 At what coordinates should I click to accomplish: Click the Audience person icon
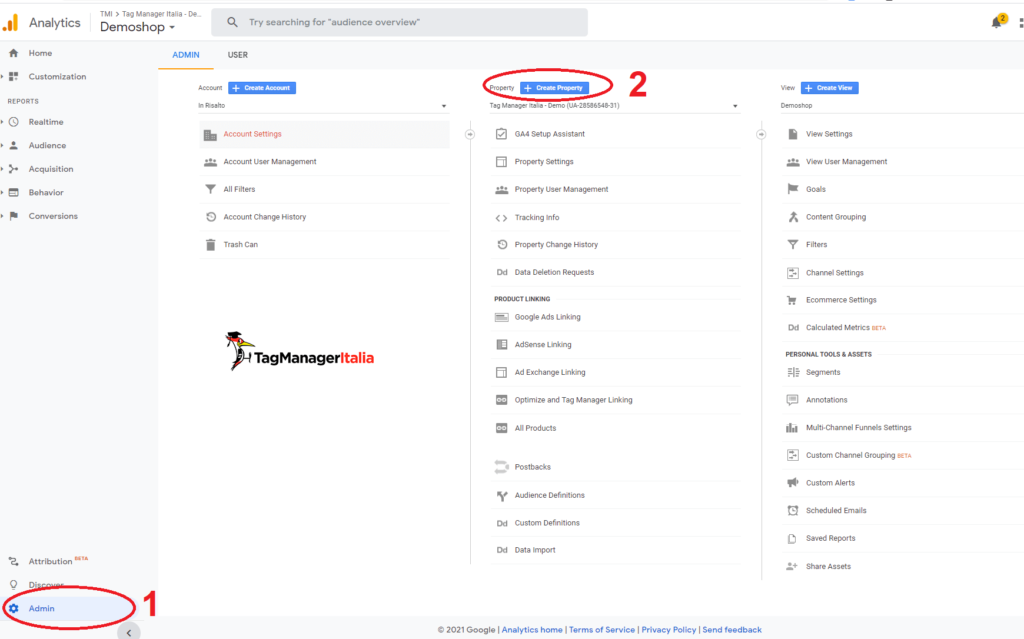14,146
